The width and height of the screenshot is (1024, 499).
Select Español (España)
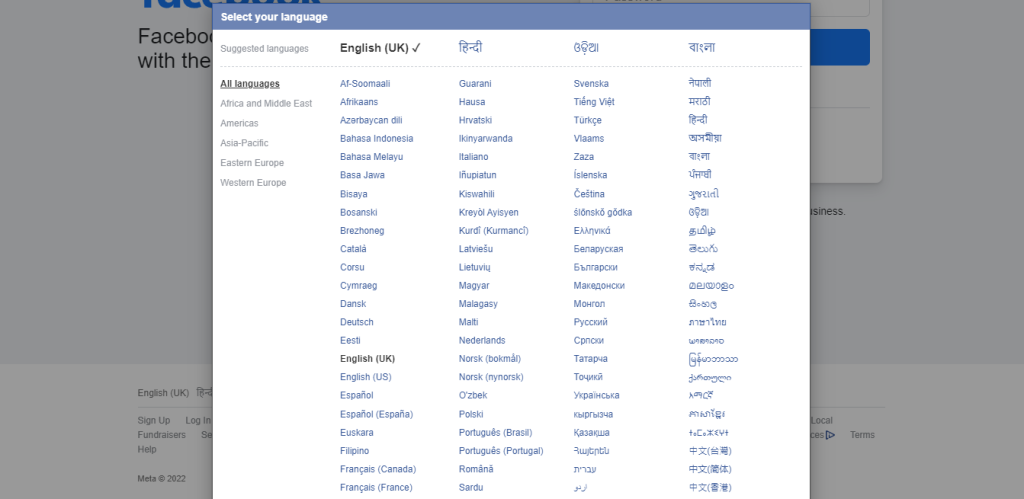click(x=377, y=414)
